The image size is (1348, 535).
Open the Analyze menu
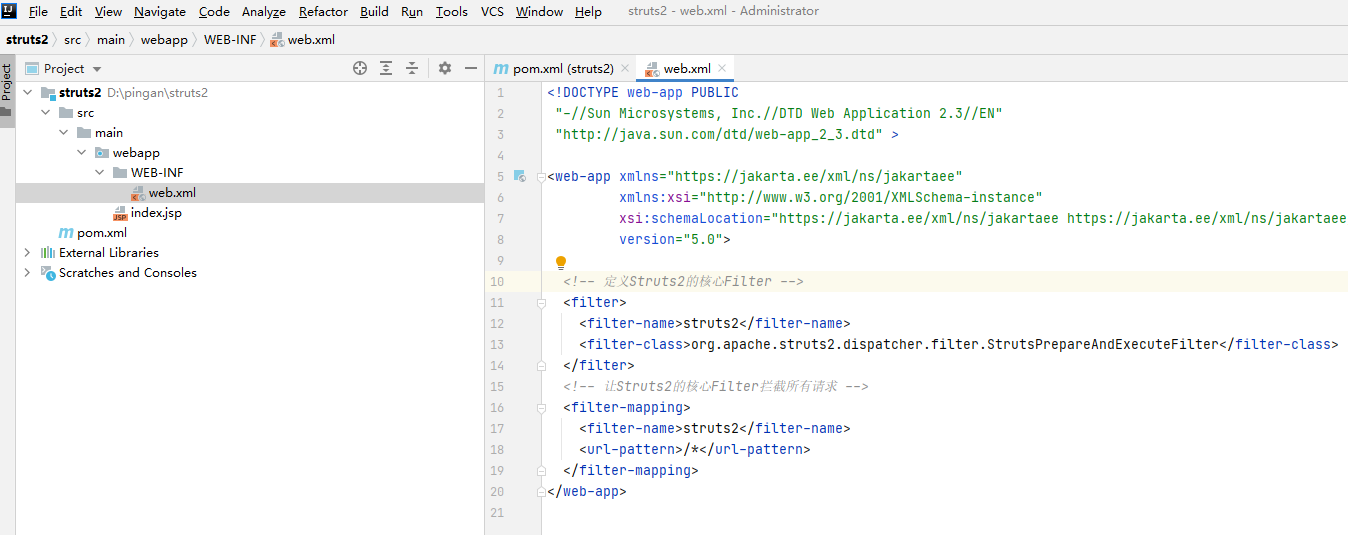tap(264, 11)
